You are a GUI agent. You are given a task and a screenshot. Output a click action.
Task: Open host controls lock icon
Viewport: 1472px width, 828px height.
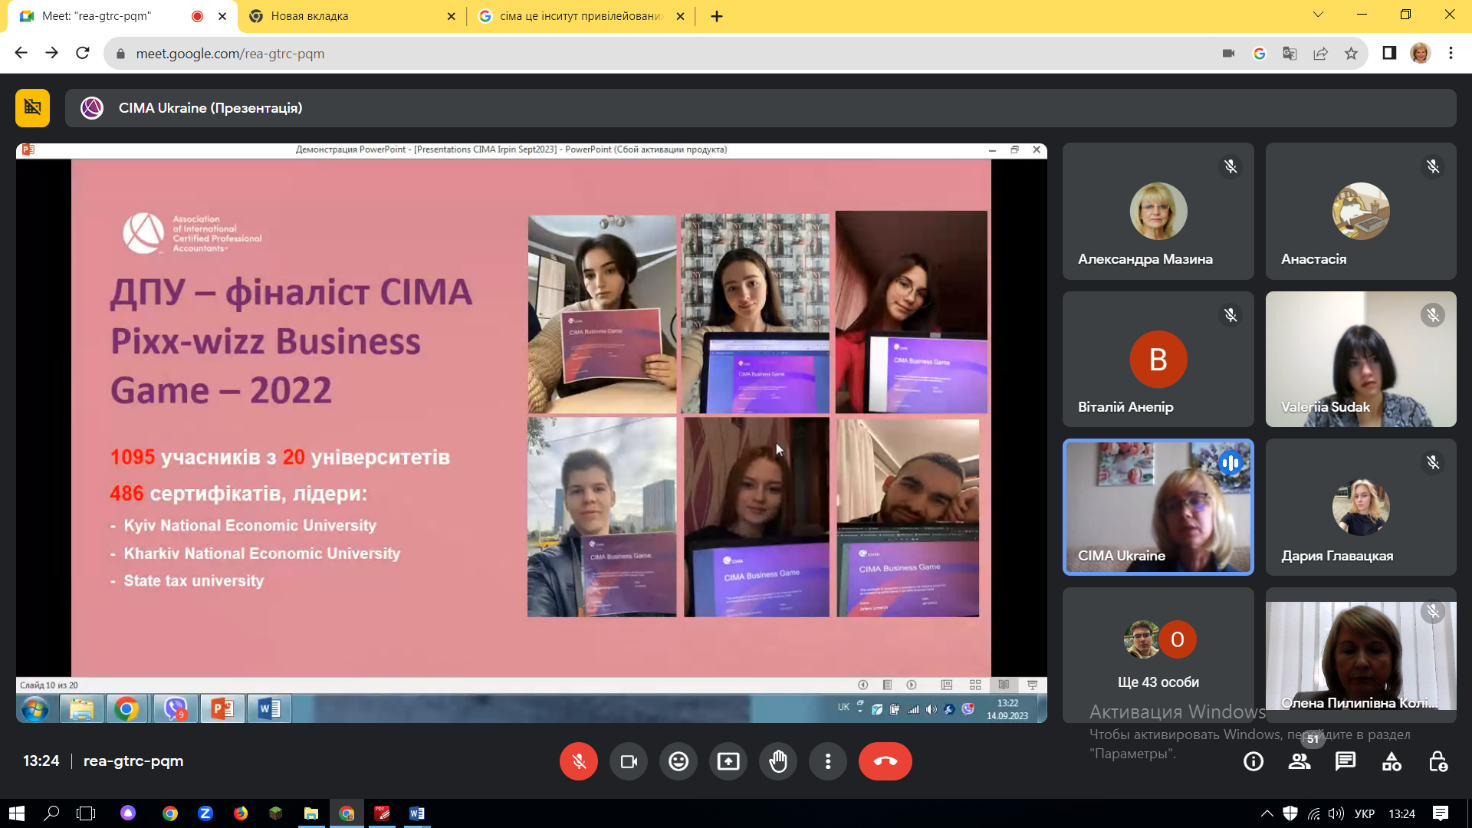click(1438, 762)
